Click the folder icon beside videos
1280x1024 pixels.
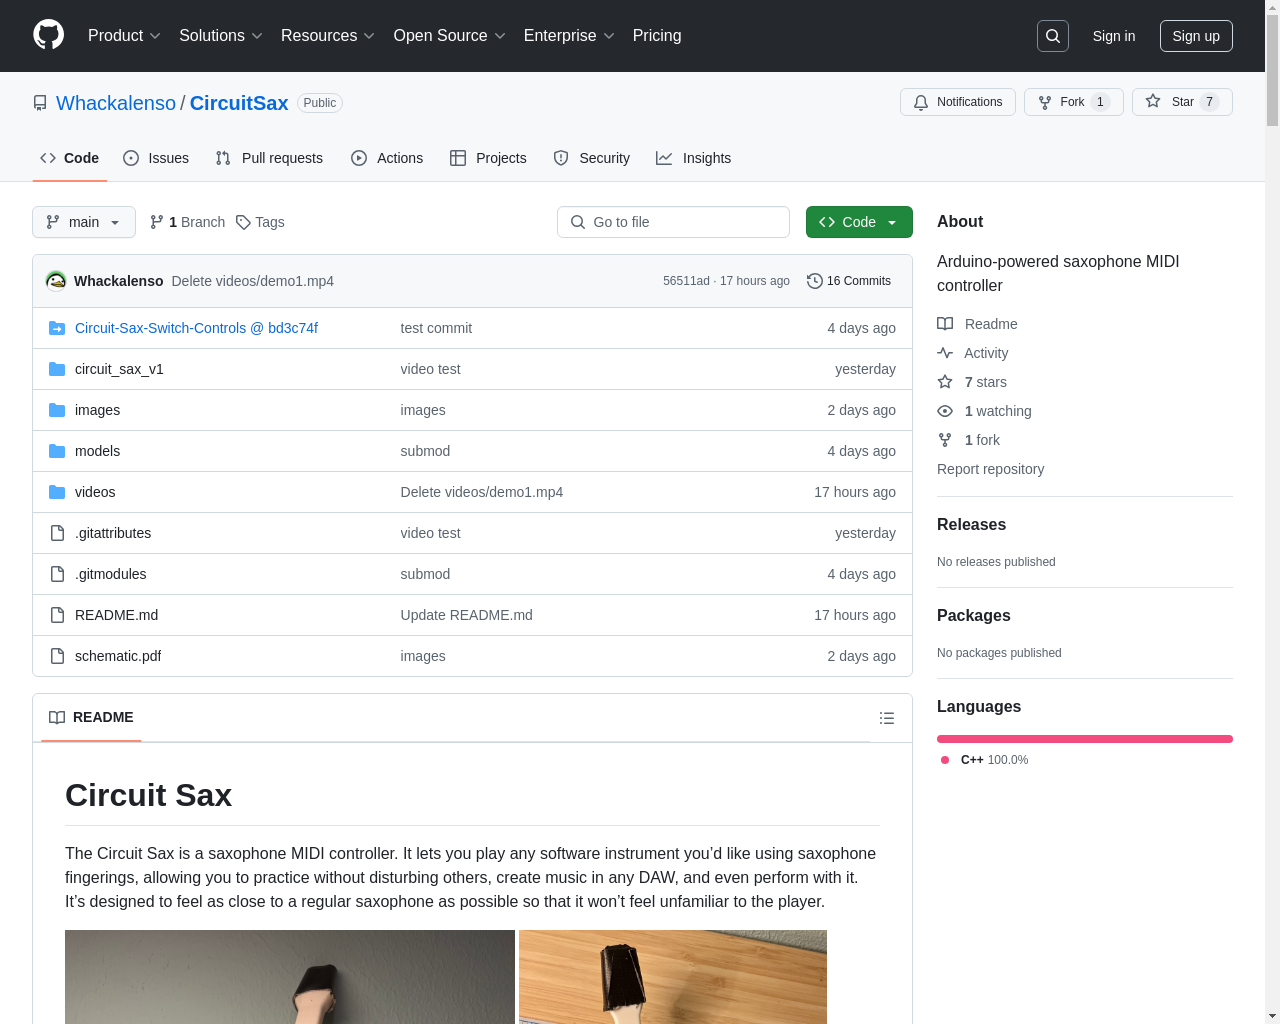57,492
